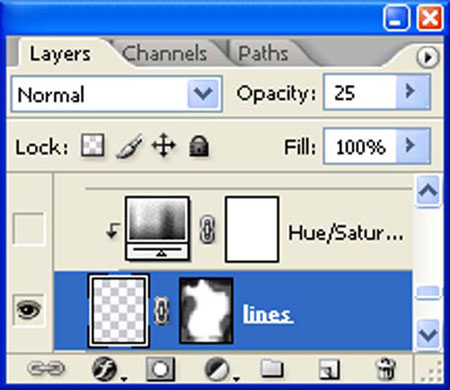
Task: Open the Normal blend mode dropdown
Action: [116, 94]
